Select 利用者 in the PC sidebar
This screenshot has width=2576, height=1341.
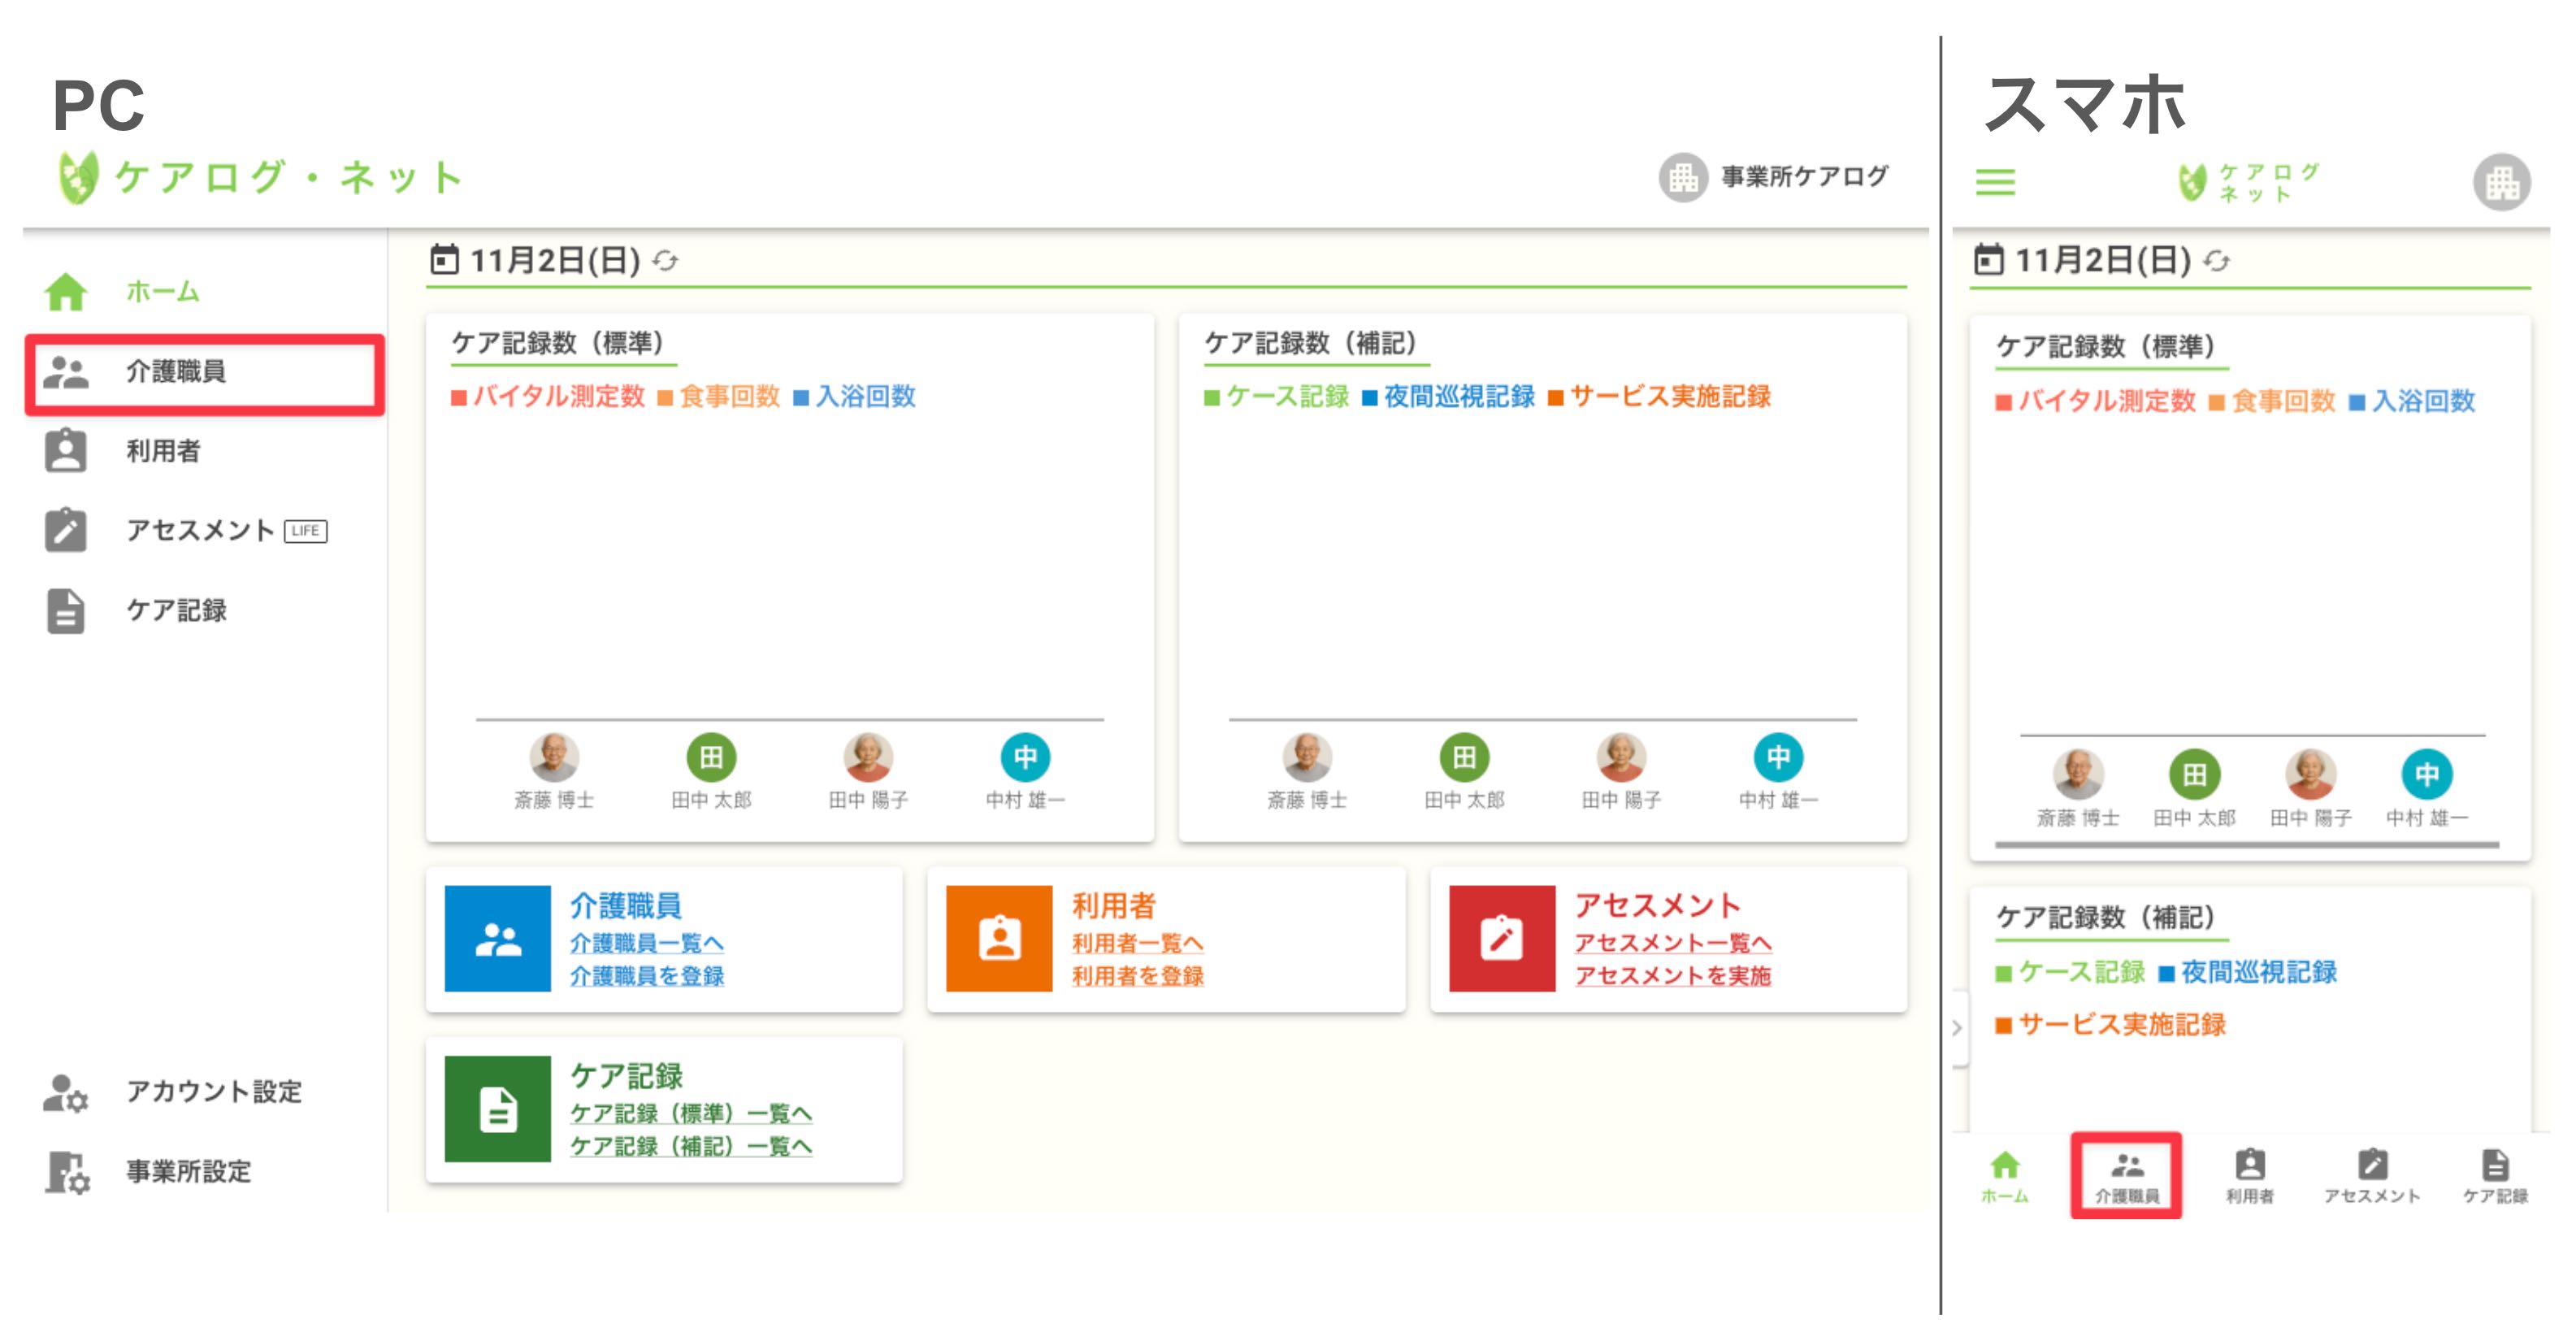pyautogui.click(x=163, y=451)
